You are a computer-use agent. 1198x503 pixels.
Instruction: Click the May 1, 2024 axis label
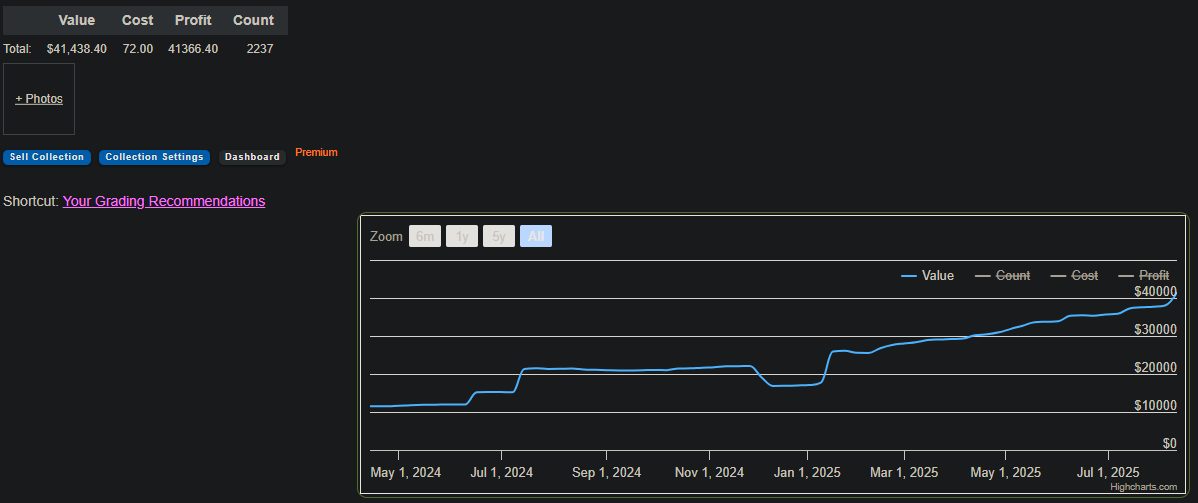click(406, 472)
